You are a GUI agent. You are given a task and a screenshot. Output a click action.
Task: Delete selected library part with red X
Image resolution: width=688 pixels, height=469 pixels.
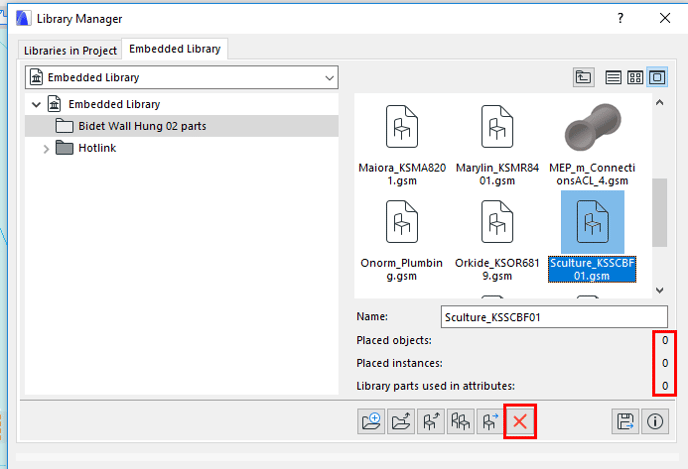coord(520,422)
